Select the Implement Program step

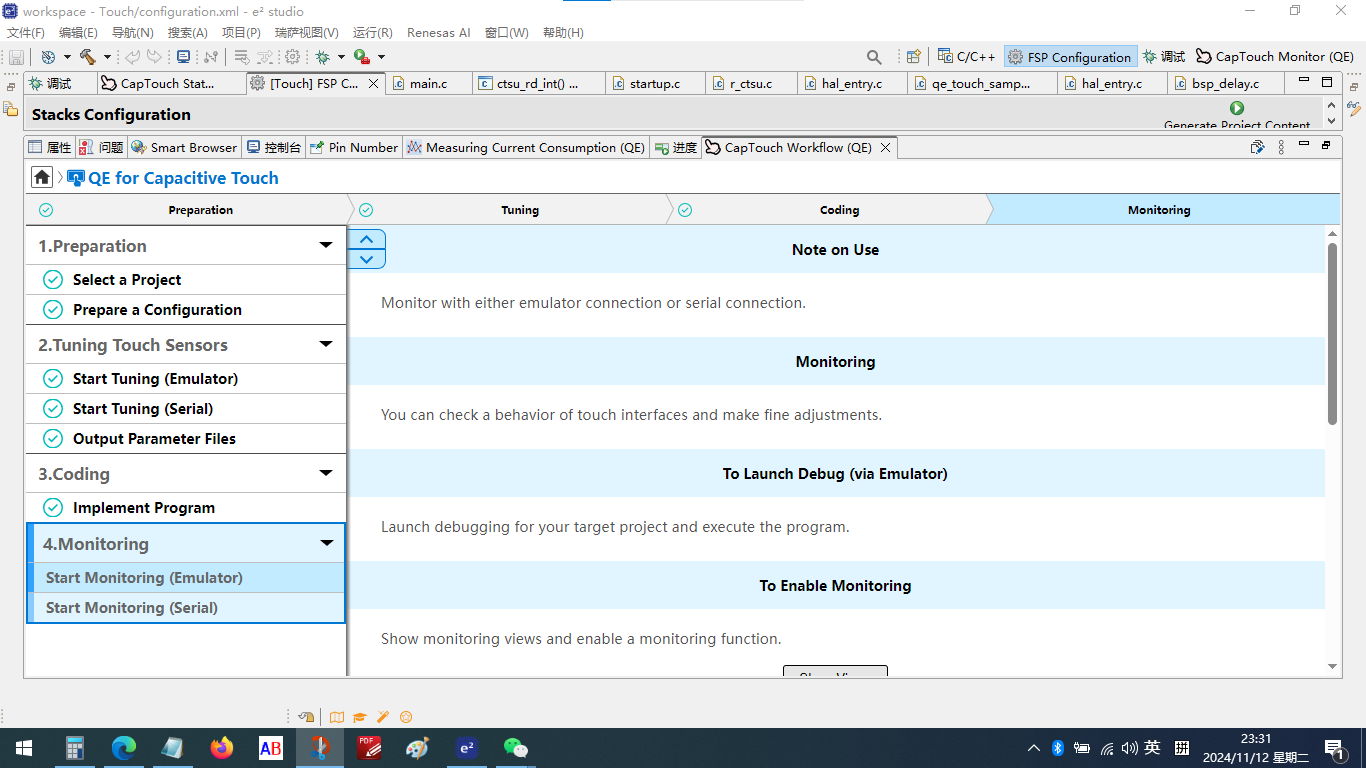tap(186, 508)
